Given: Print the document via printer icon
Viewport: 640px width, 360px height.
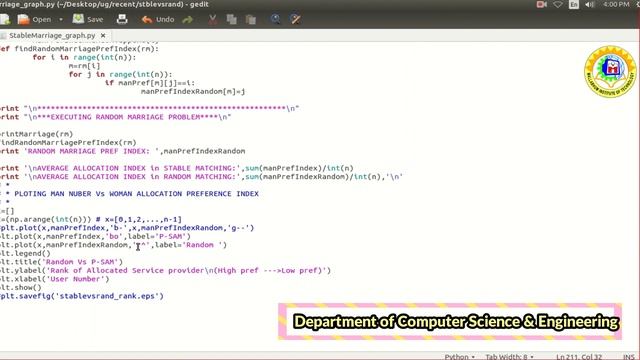Looking at the screenshot, I should pos(122,19).
